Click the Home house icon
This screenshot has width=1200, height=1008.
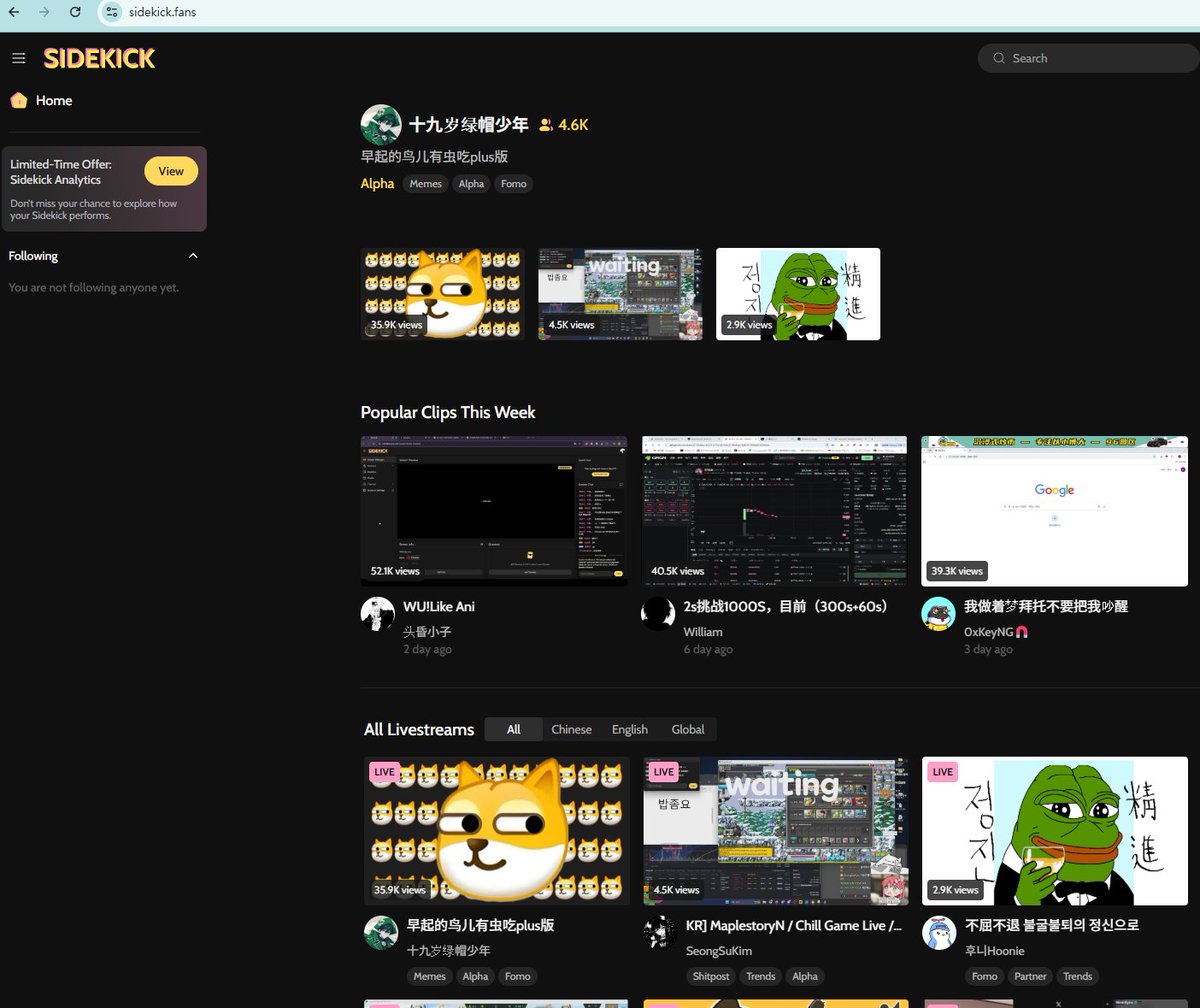point(18,100)
